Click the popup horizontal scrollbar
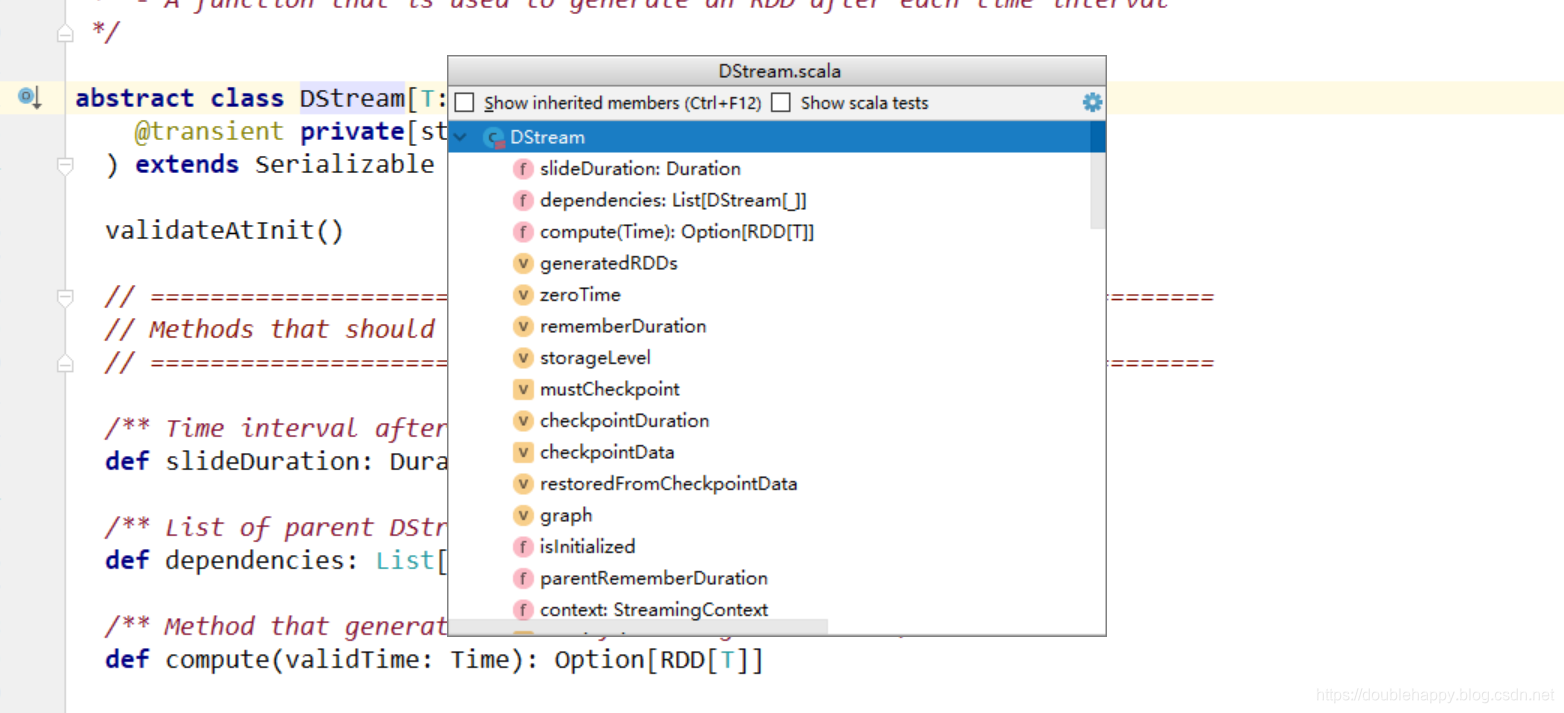The width and height of the screenshot is (1564, 713). coord(638,627)
